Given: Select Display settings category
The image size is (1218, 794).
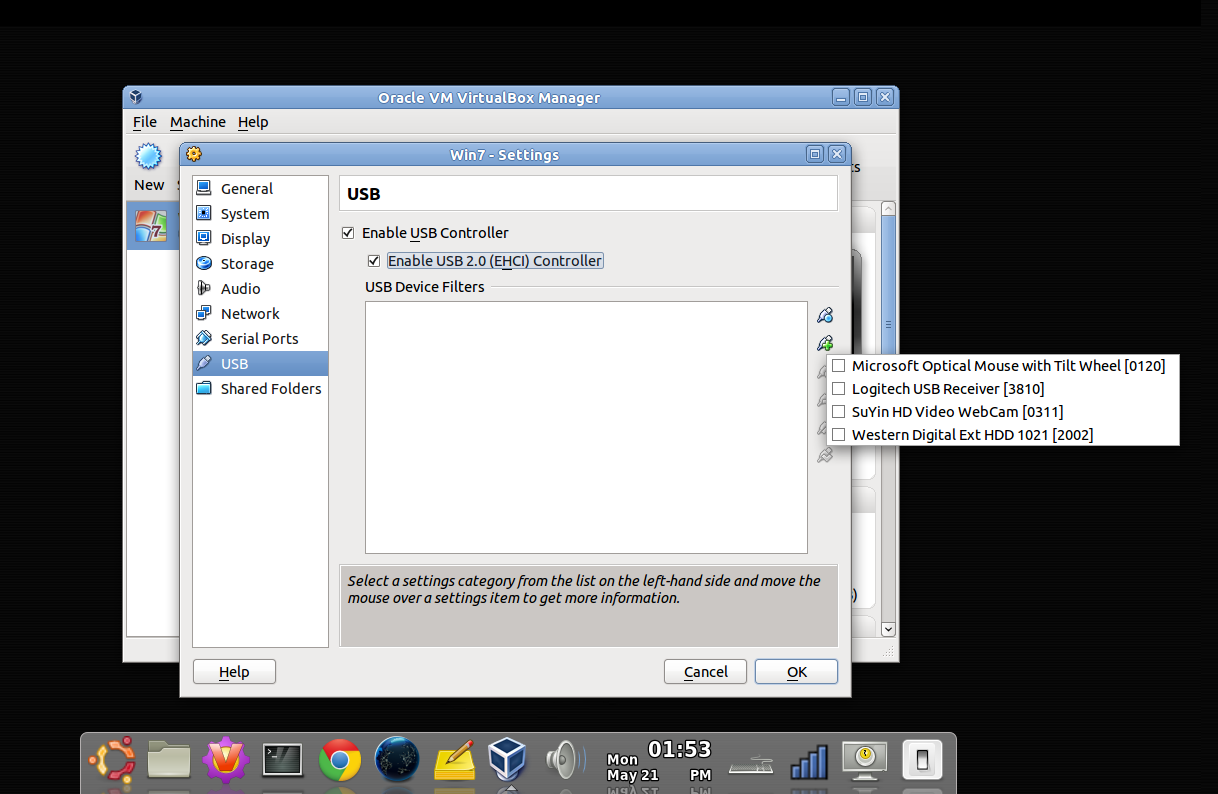Looking at the screenshot, I should [x=260, y=239].
